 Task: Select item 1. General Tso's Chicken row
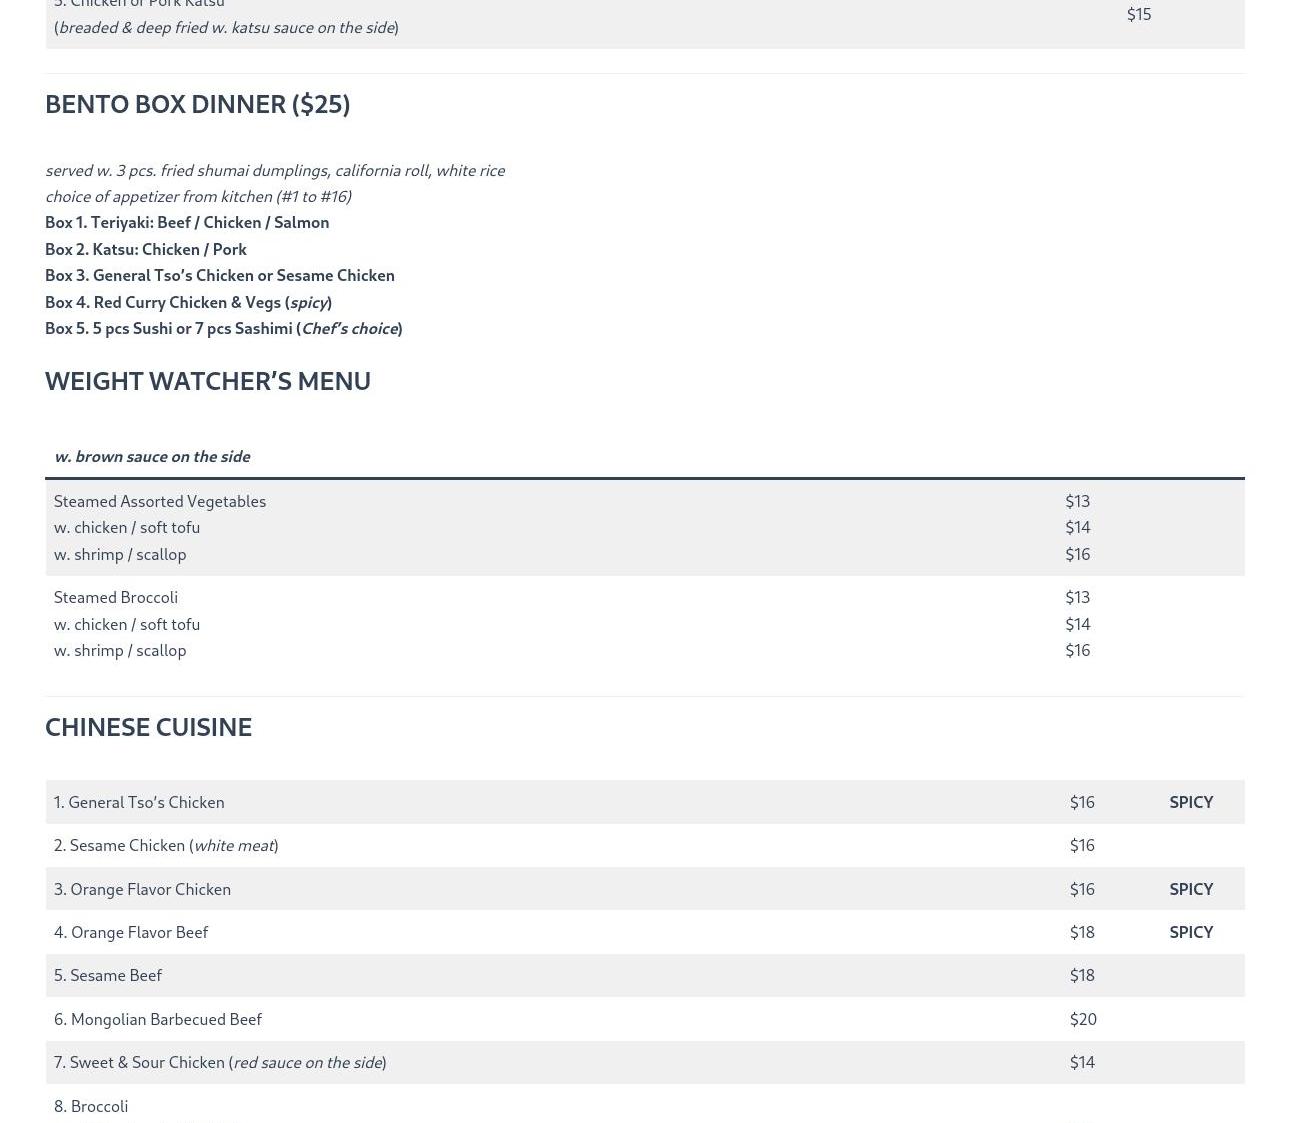(139, 802)
